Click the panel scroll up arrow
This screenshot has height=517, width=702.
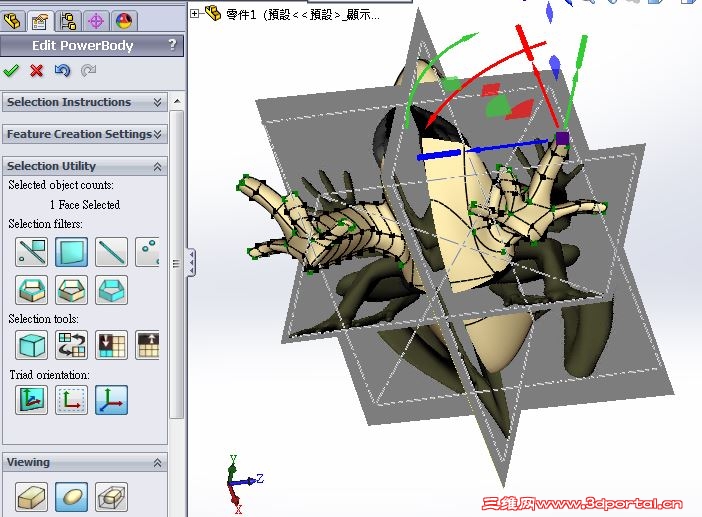(x=177, y=101)
